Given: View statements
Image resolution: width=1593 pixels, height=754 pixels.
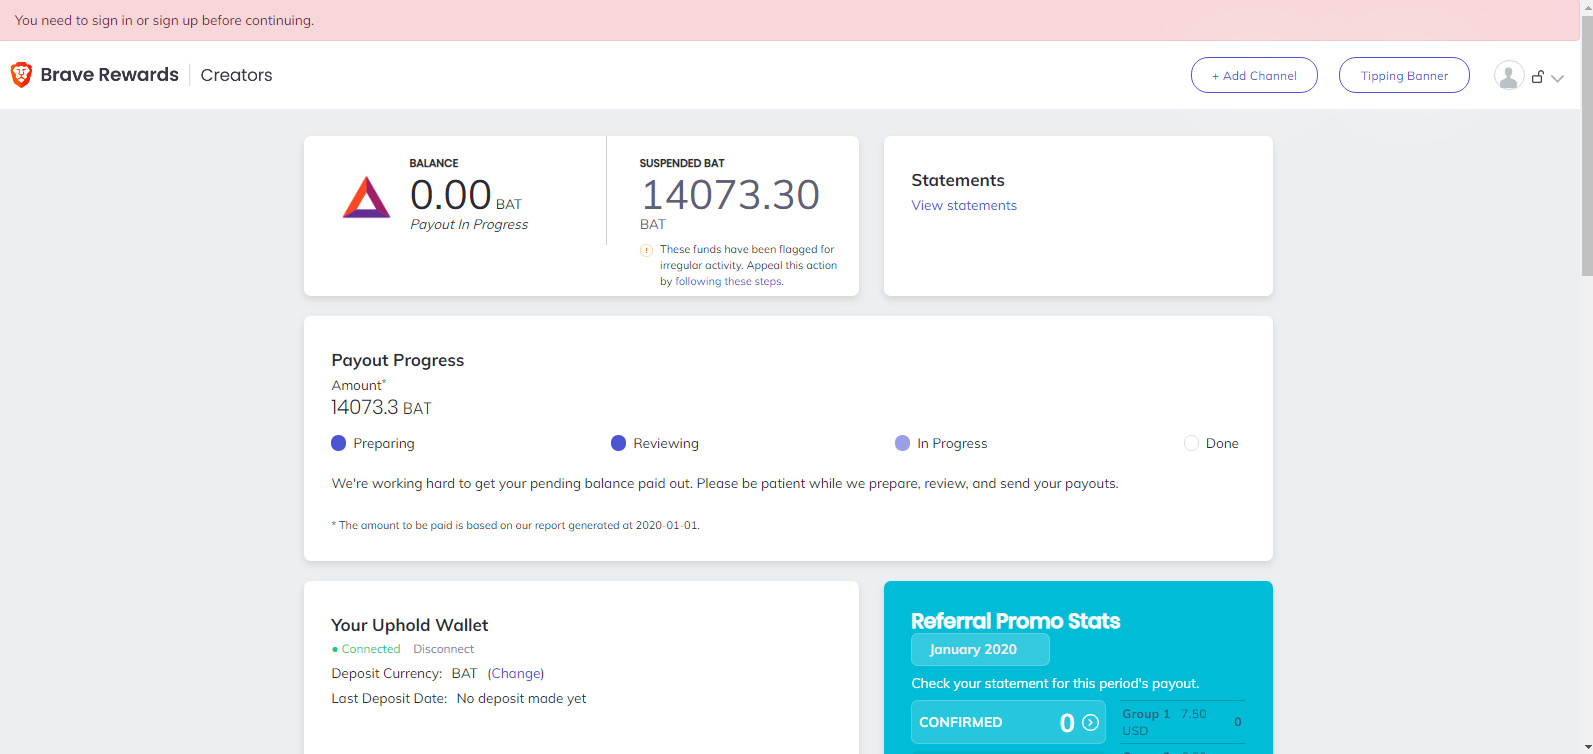Looking at the screenshot, I should click(964, 205).
